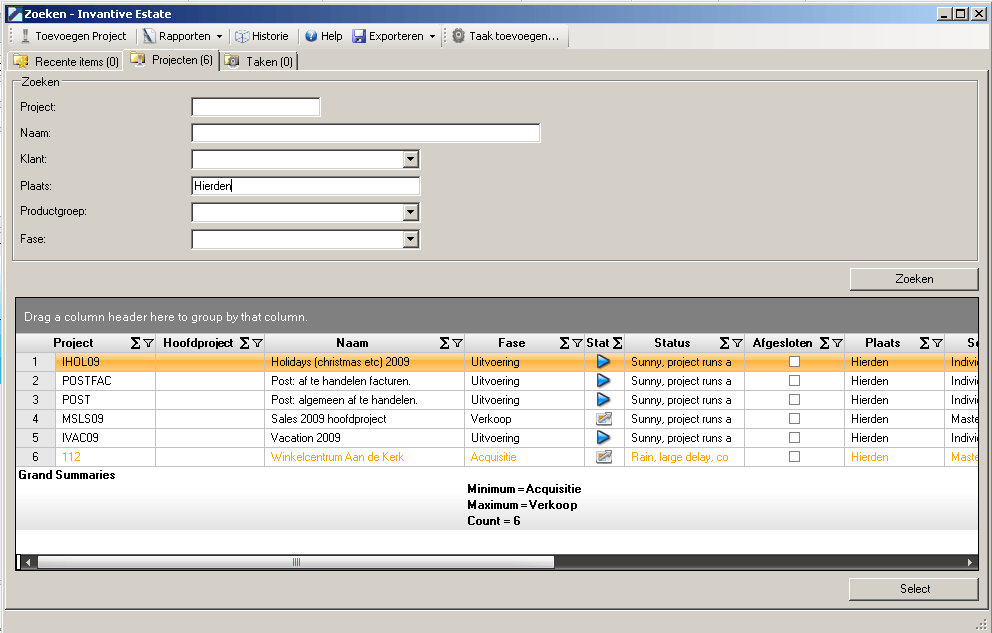Click the blue play status icon for POSTFAC
The width and height of the screenshot is (992, 633).
(x=604, y=381)
